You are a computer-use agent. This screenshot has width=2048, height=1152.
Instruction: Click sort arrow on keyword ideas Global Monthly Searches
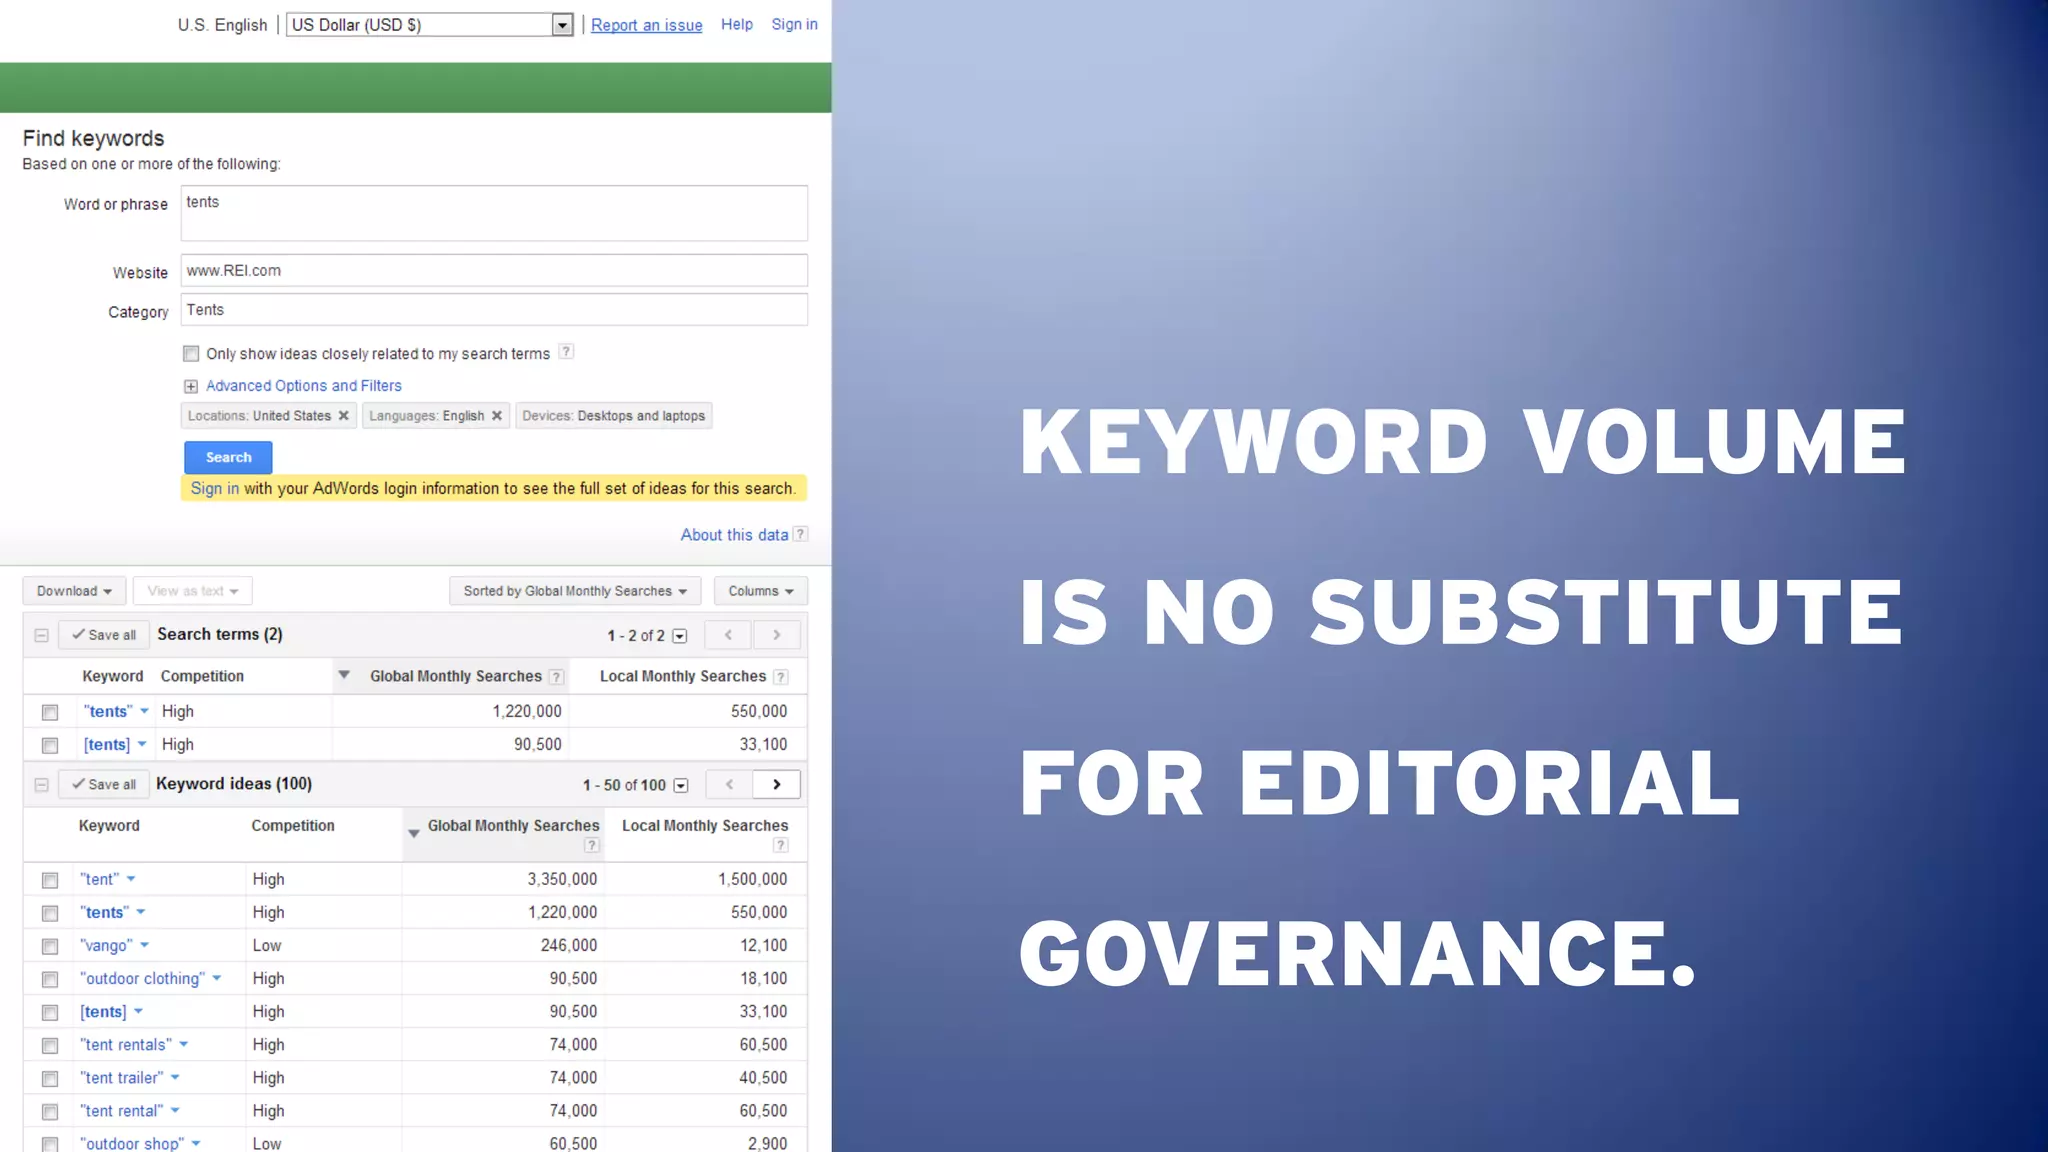point(414,833)
